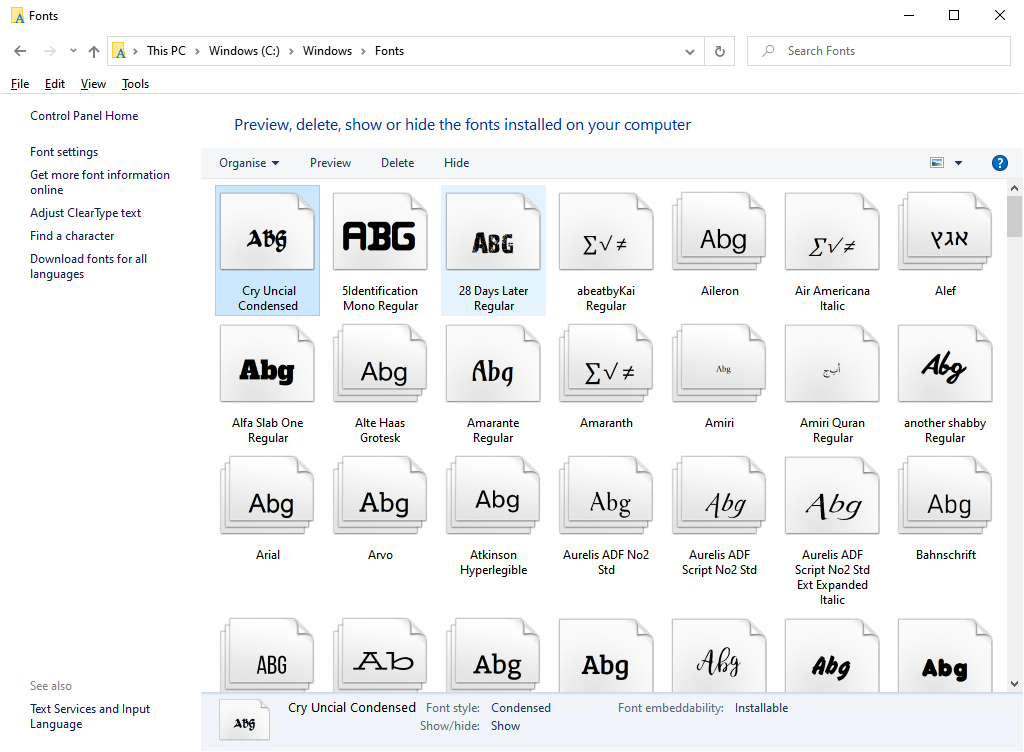Click the help question mark icon

pos(999,163)
